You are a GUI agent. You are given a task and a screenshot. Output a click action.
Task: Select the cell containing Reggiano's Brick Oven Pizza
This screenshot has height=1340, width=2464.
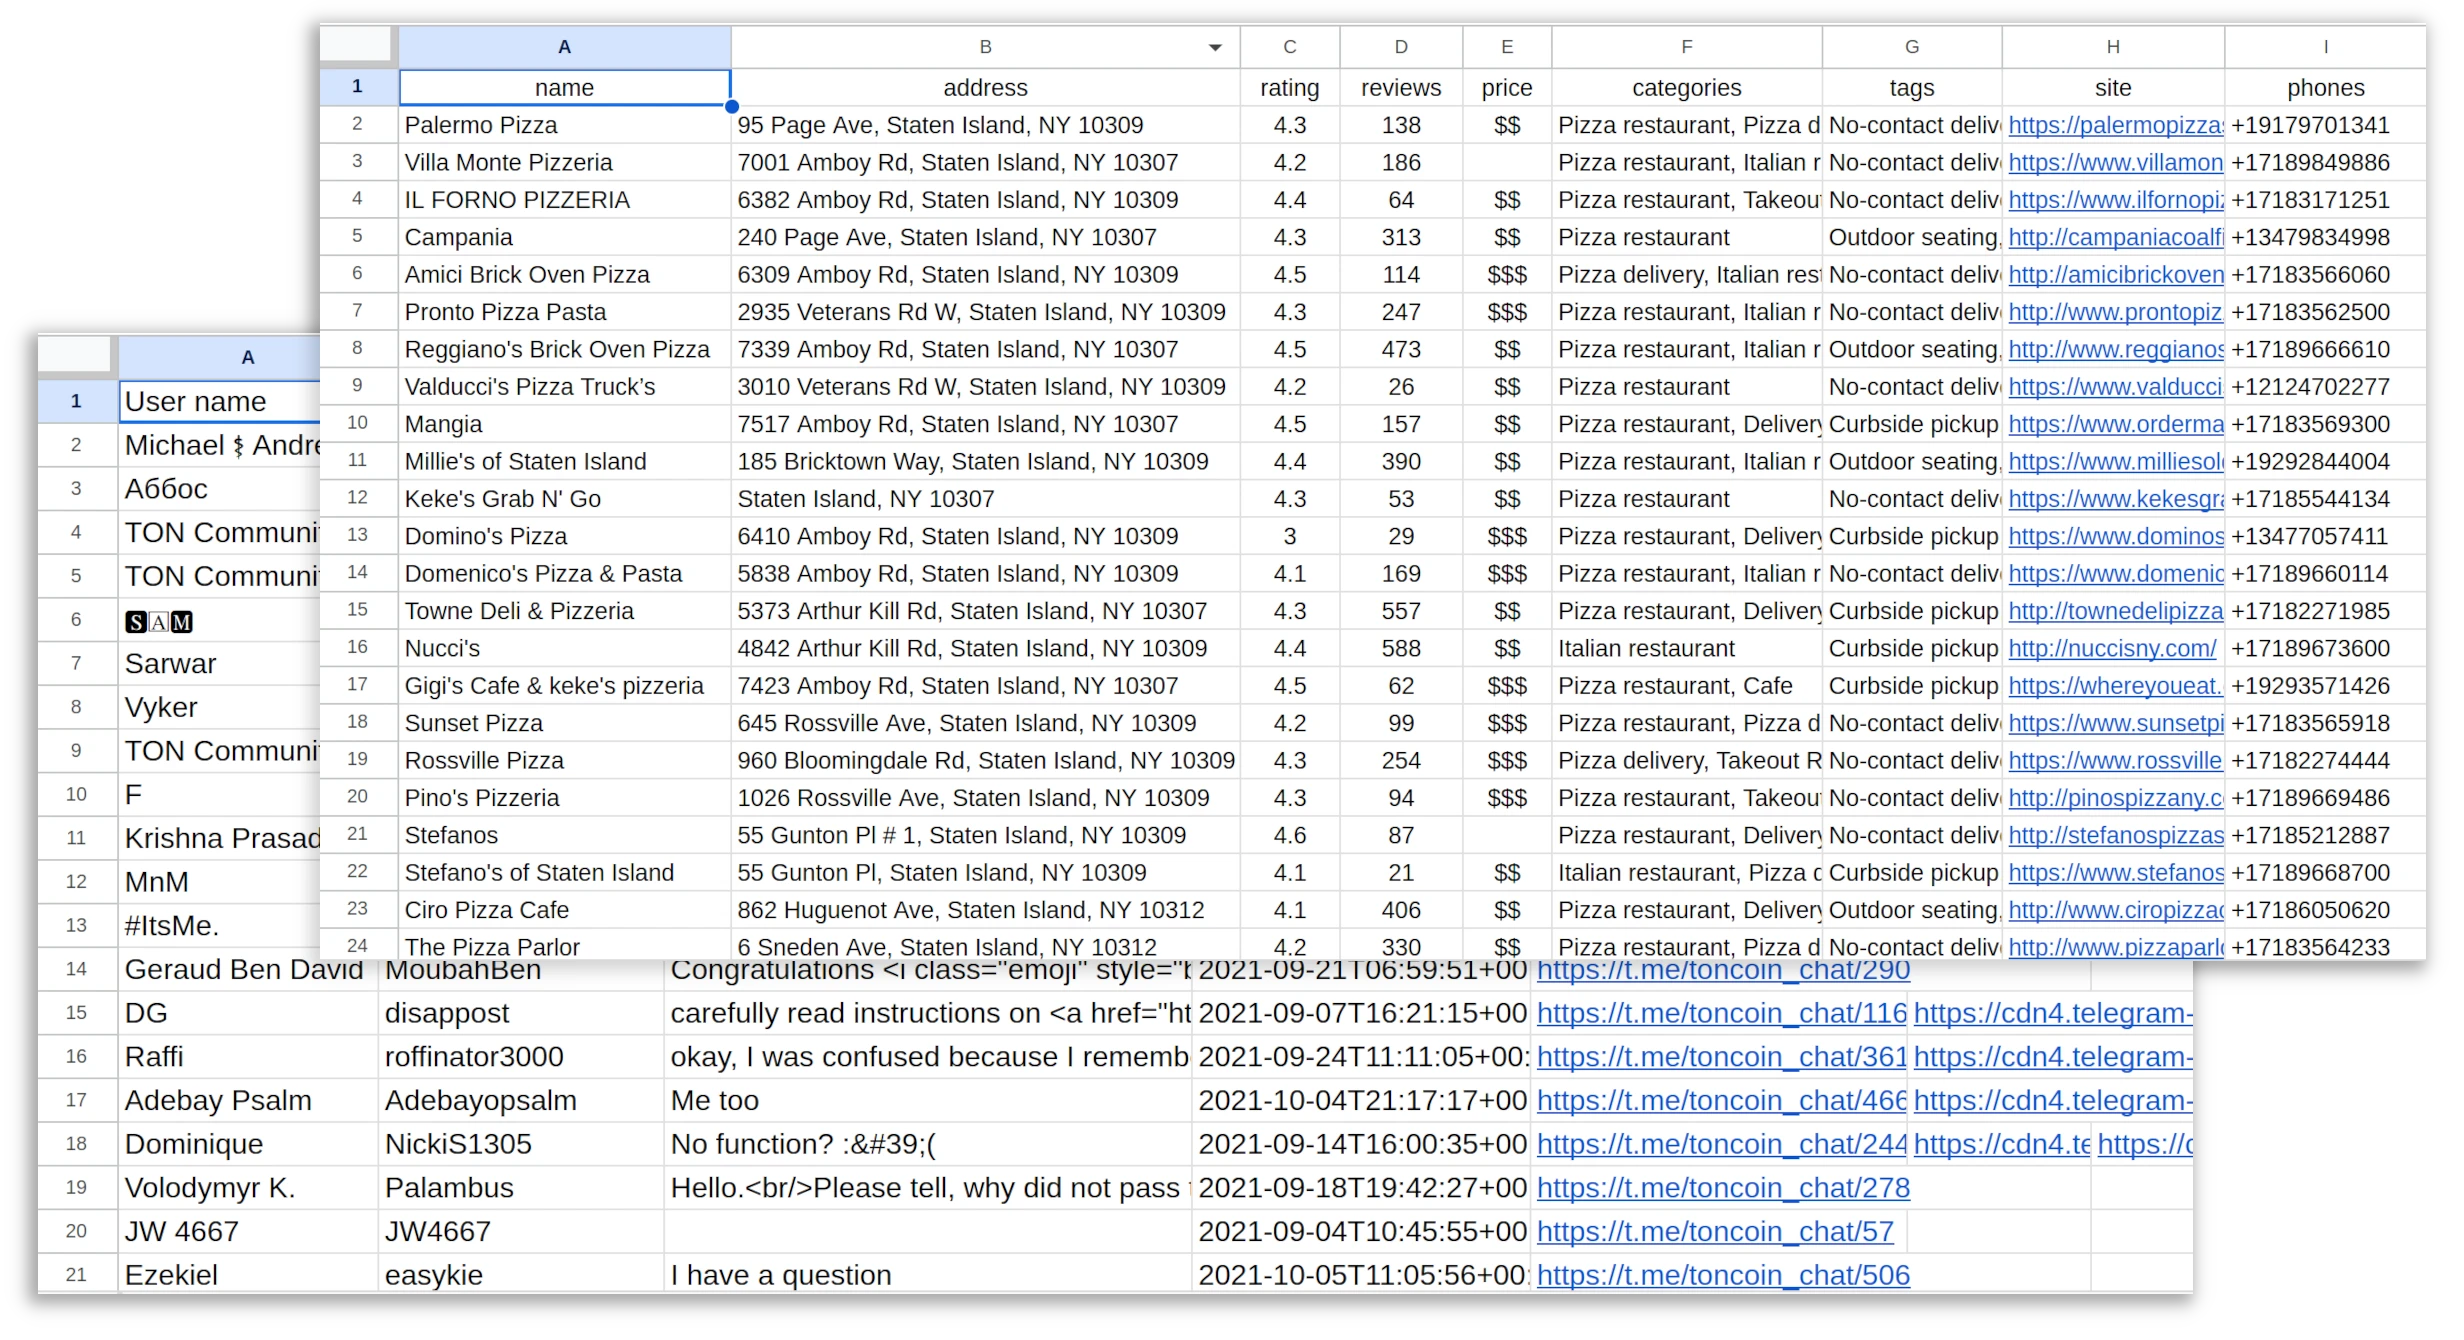point(558,349)
